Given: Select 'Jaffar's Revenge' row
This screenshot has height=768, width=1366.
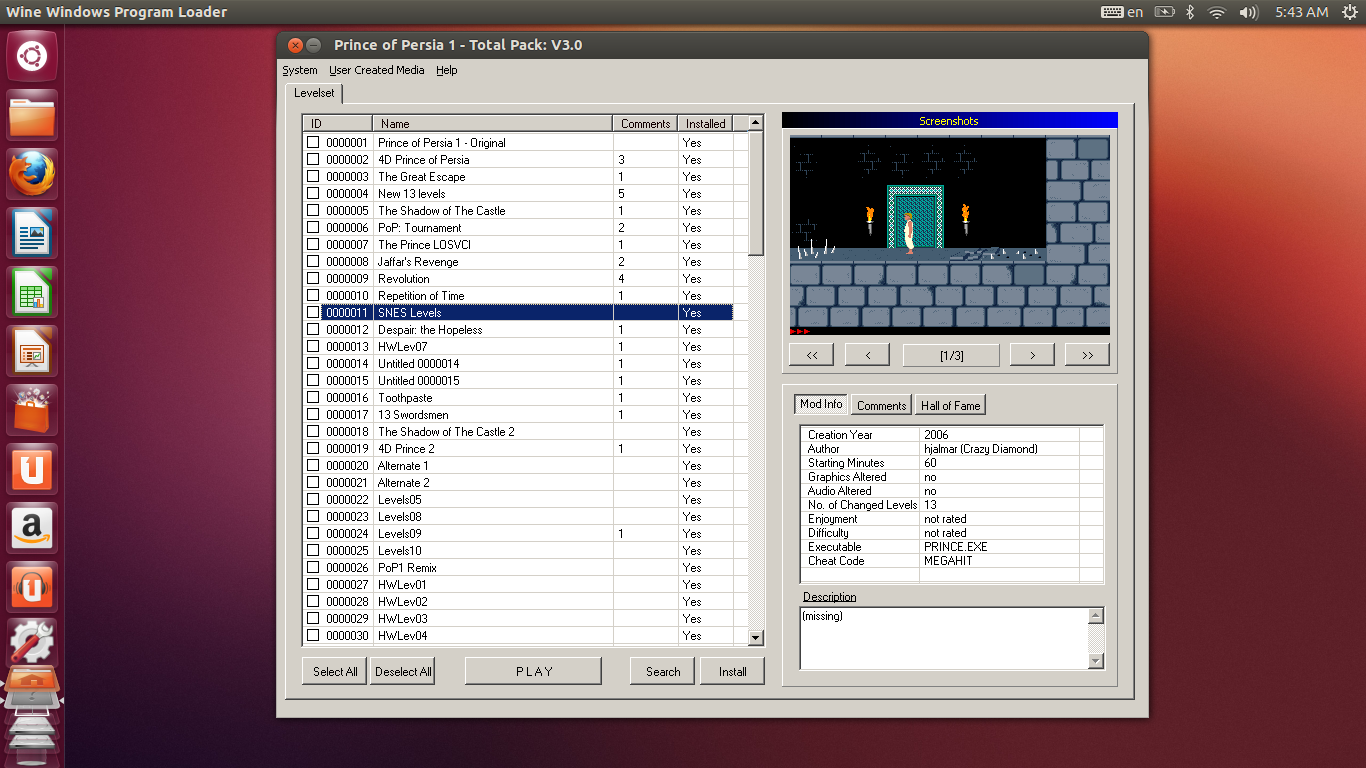Looking at the screenshot, I should (x=518, y=261).
